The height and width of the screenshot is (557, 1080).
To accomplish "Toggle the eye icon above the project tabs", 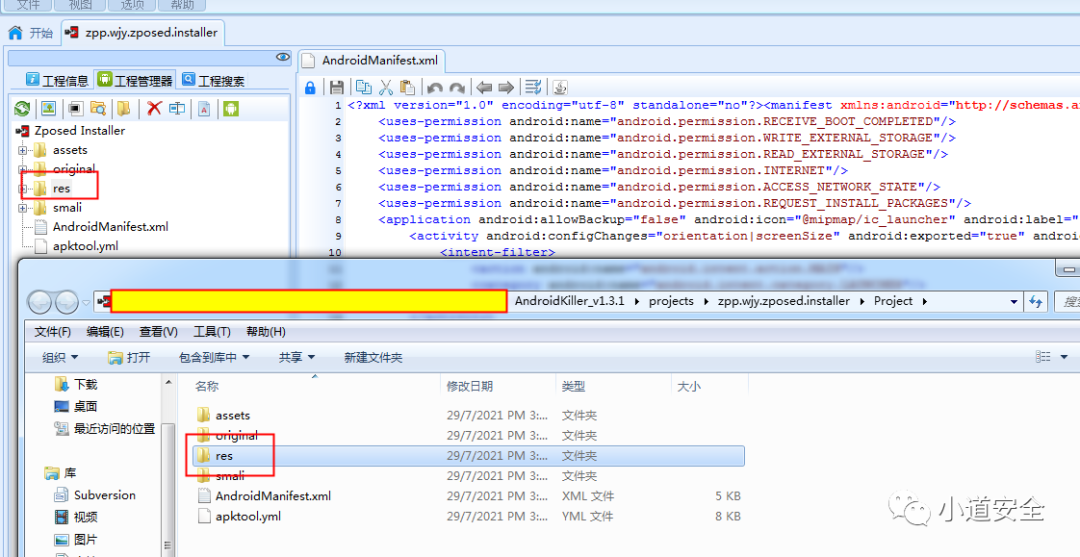I will (x=283, y=57).
